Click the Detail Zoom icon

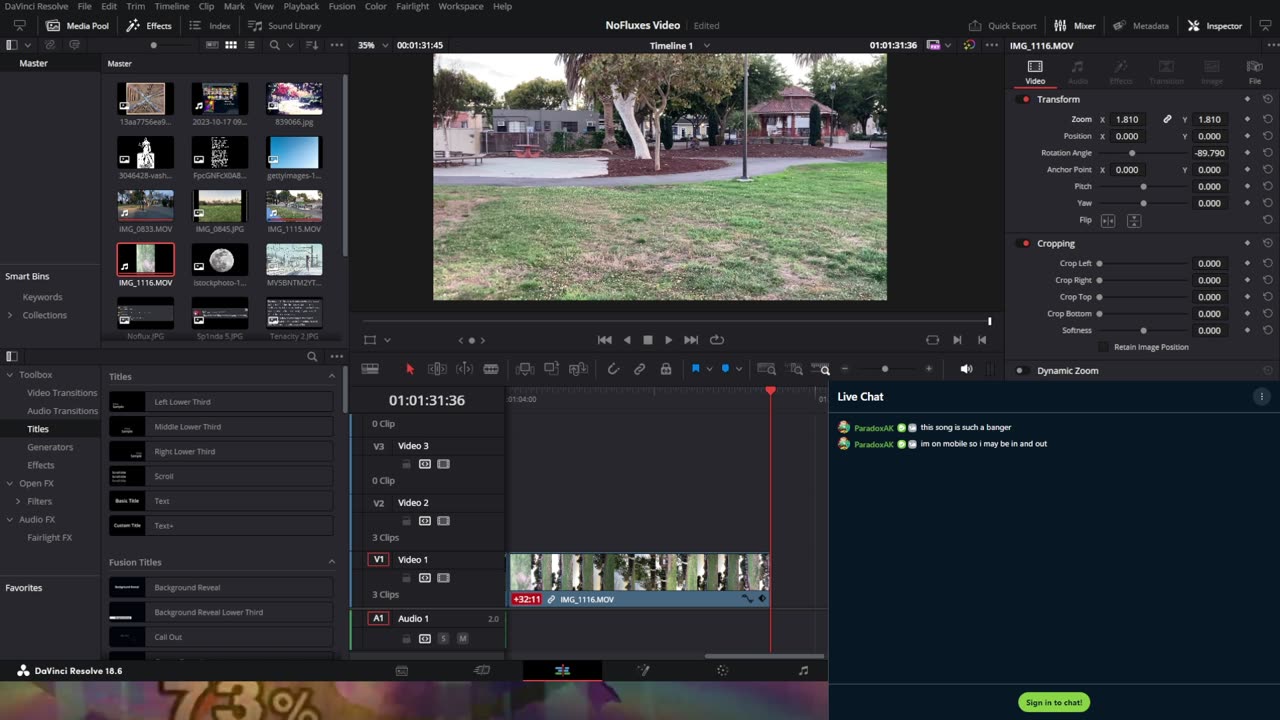click(x=794, y=369)
